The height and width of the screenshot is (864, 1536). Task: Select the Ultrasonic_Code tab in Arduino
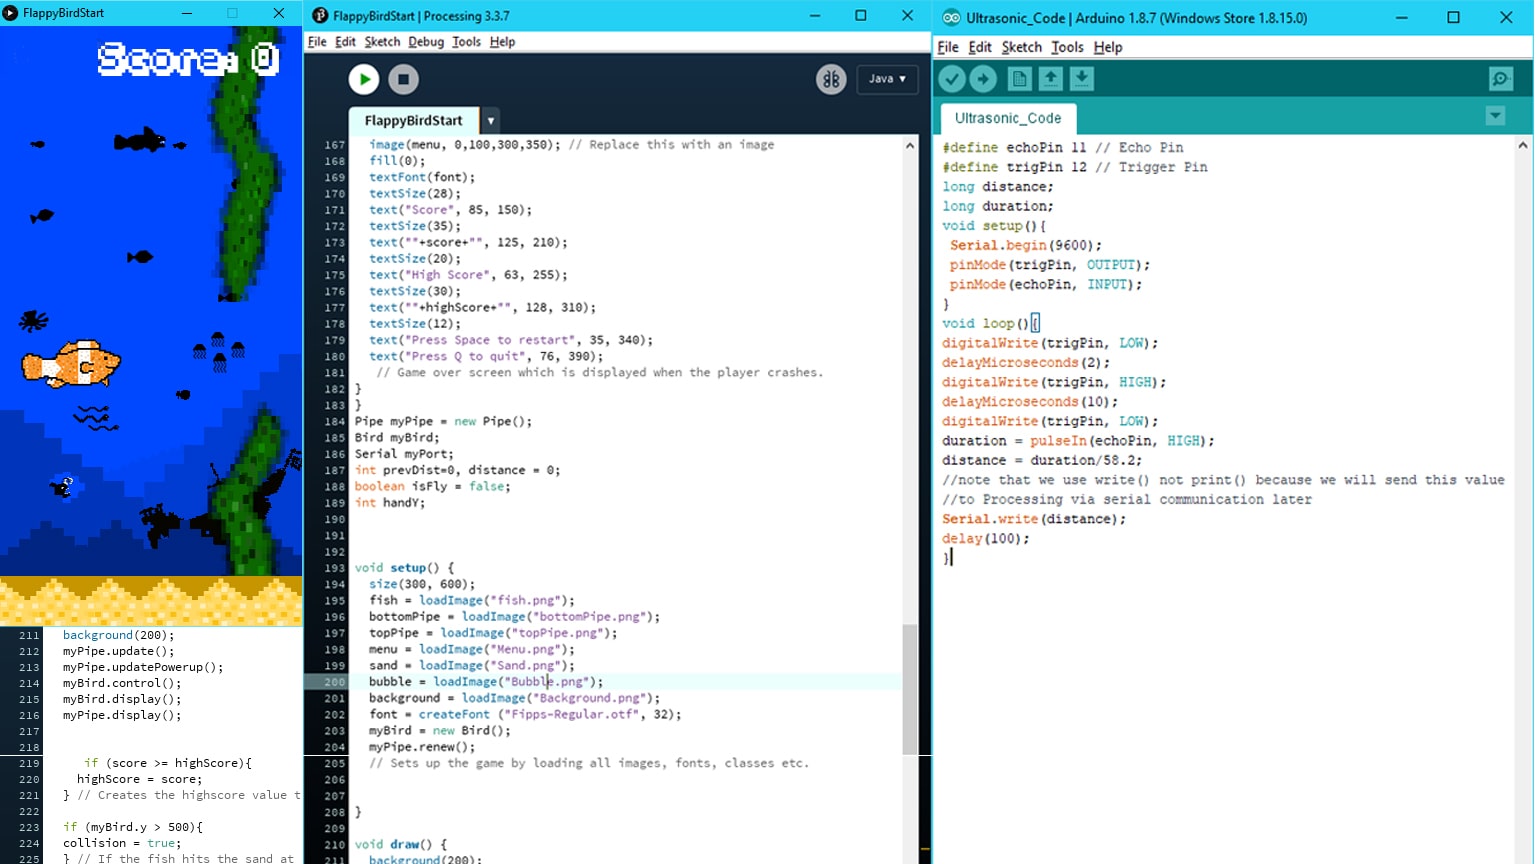coord(1008,118)
